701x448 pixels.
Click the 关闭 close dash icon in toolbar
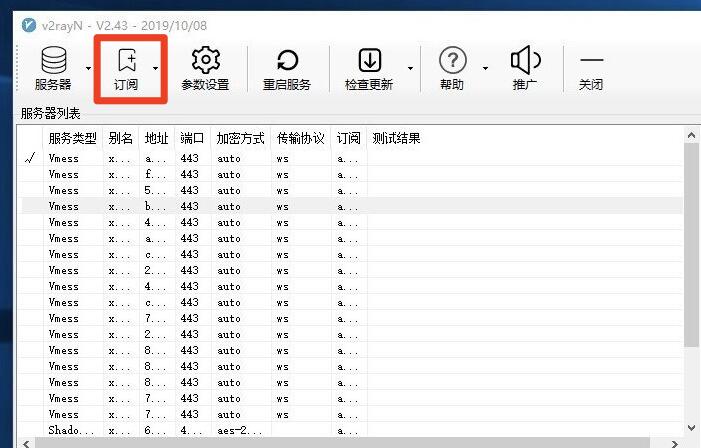point(591,60)
